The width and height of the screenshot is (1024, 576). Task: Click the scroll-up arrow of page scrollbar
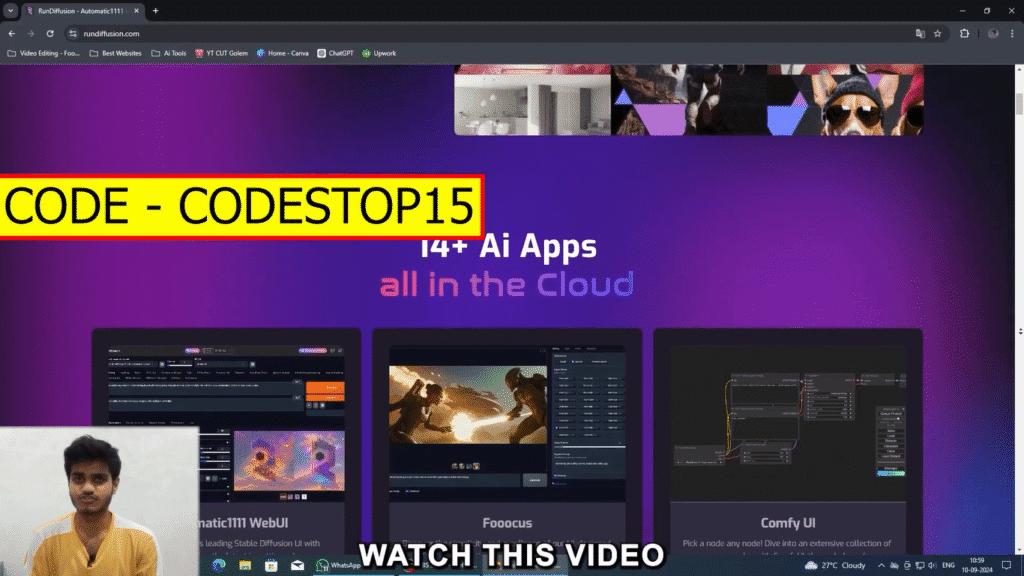(1019, 69)
